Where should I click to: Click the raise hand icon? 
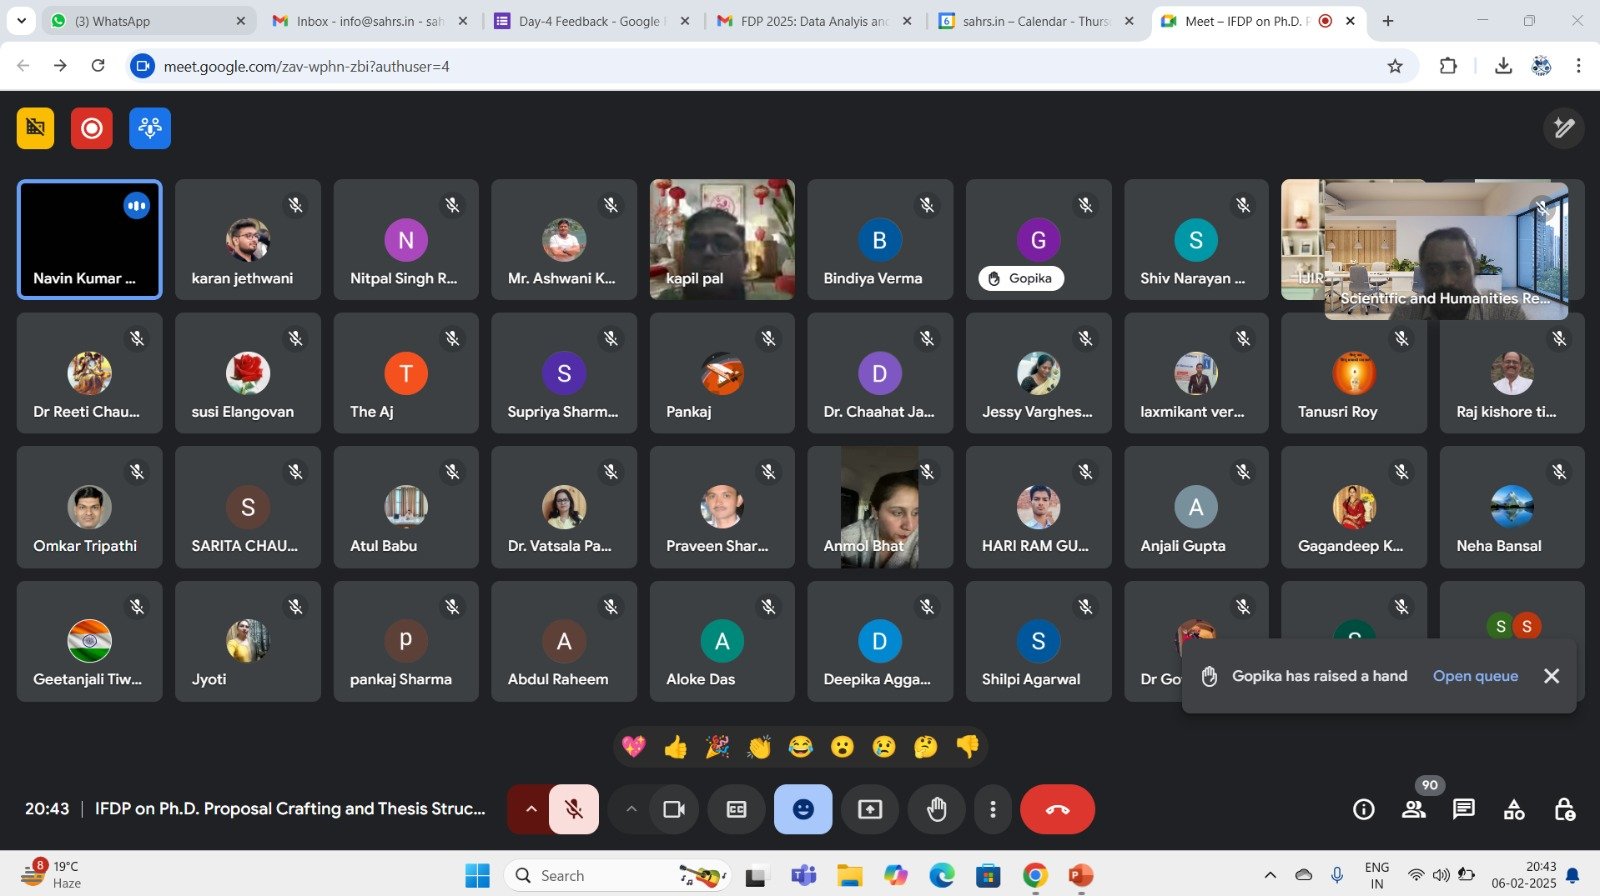(936, 809)
